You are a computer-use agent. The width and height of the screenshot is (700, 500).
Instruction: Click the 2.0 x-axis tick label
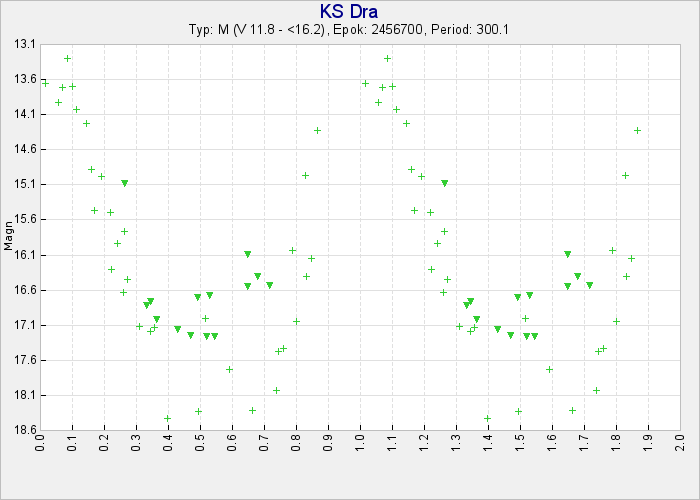point(681,444)
